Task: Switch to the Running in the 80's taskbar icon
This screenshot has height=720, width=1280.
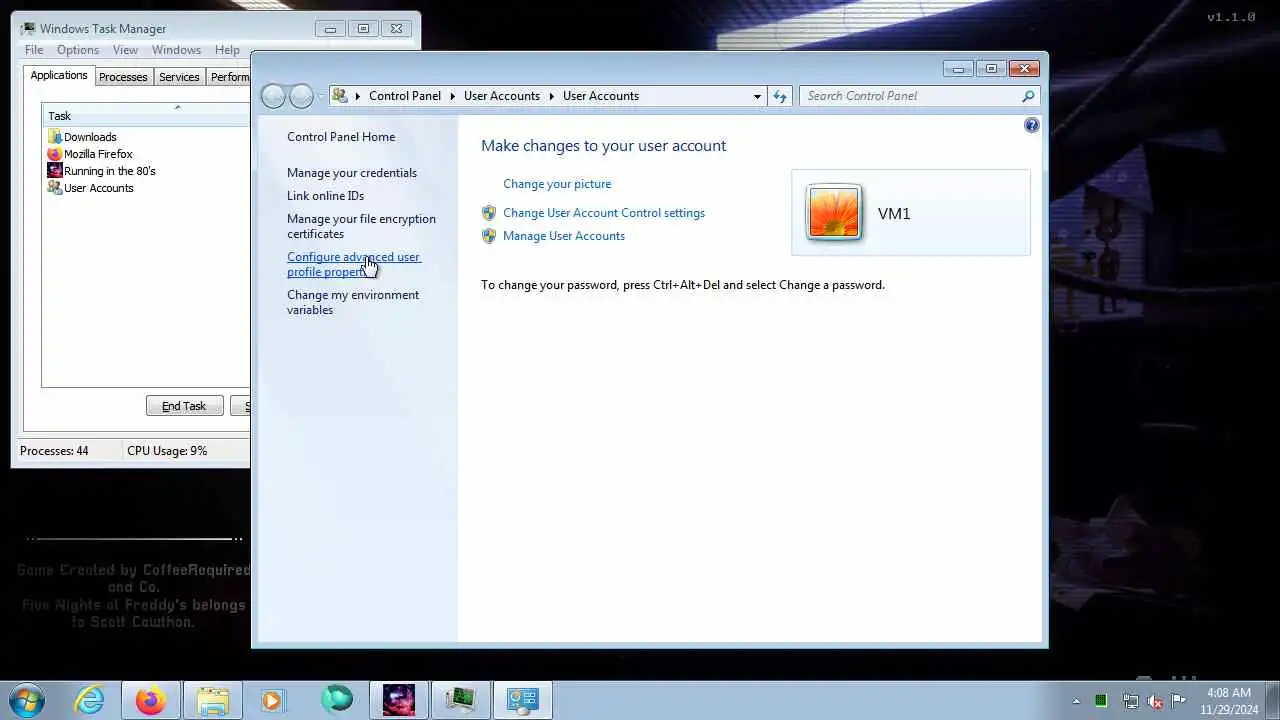Action: click(398, 700)
